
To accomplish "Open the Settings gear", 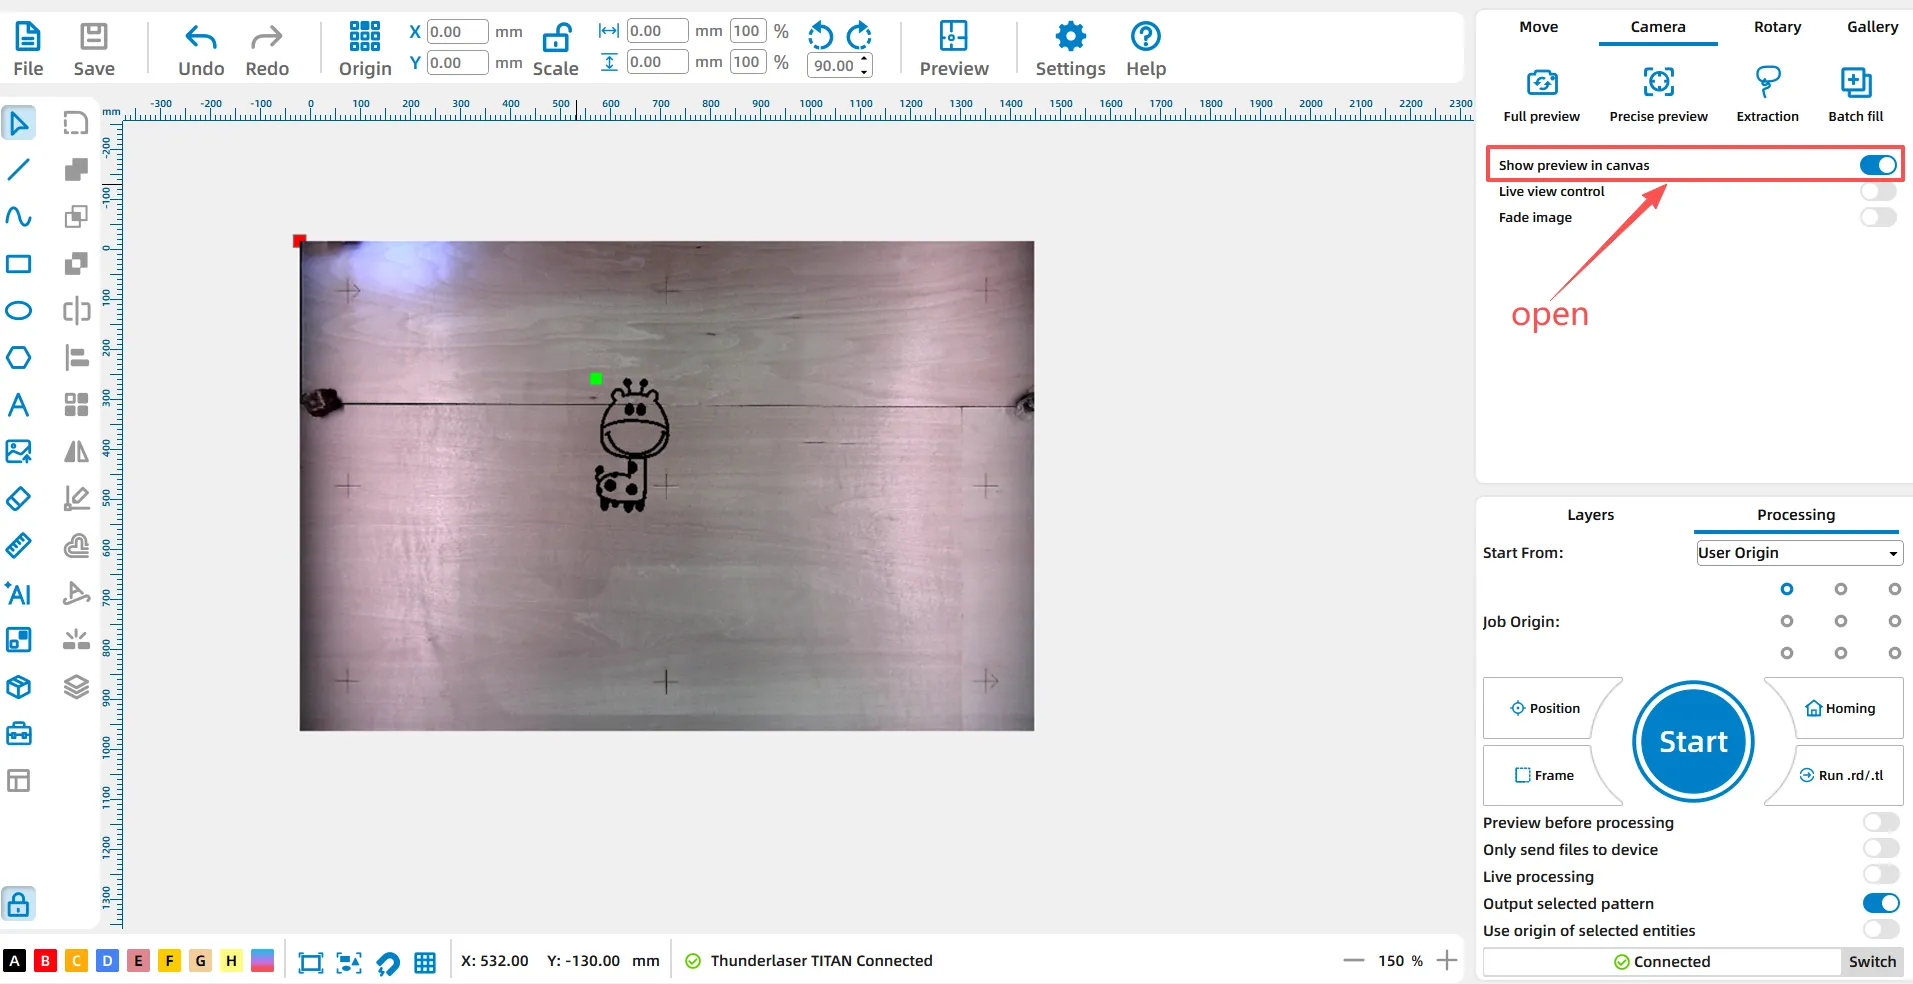I will (x=1070, y=38).
